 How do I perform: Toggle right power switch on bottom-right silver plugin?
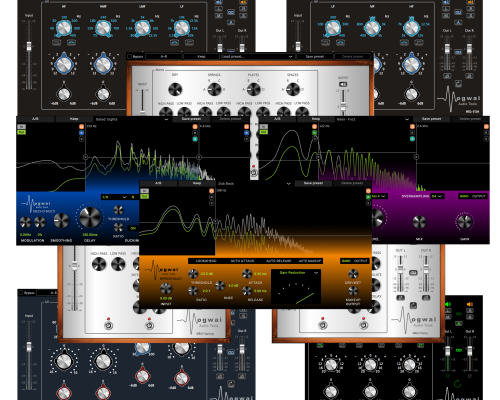tap(364, 325)
